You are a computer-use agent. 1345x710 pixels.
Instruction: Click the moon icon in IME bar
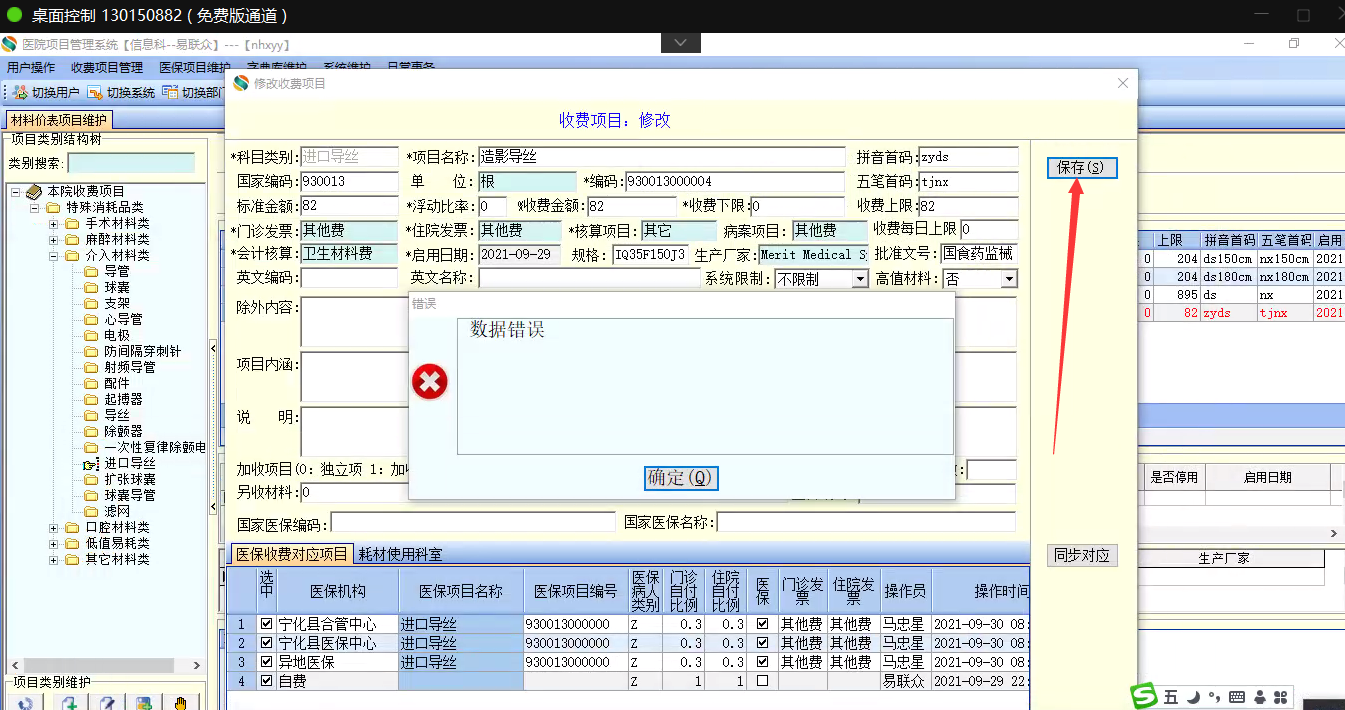pos(1193,696)
